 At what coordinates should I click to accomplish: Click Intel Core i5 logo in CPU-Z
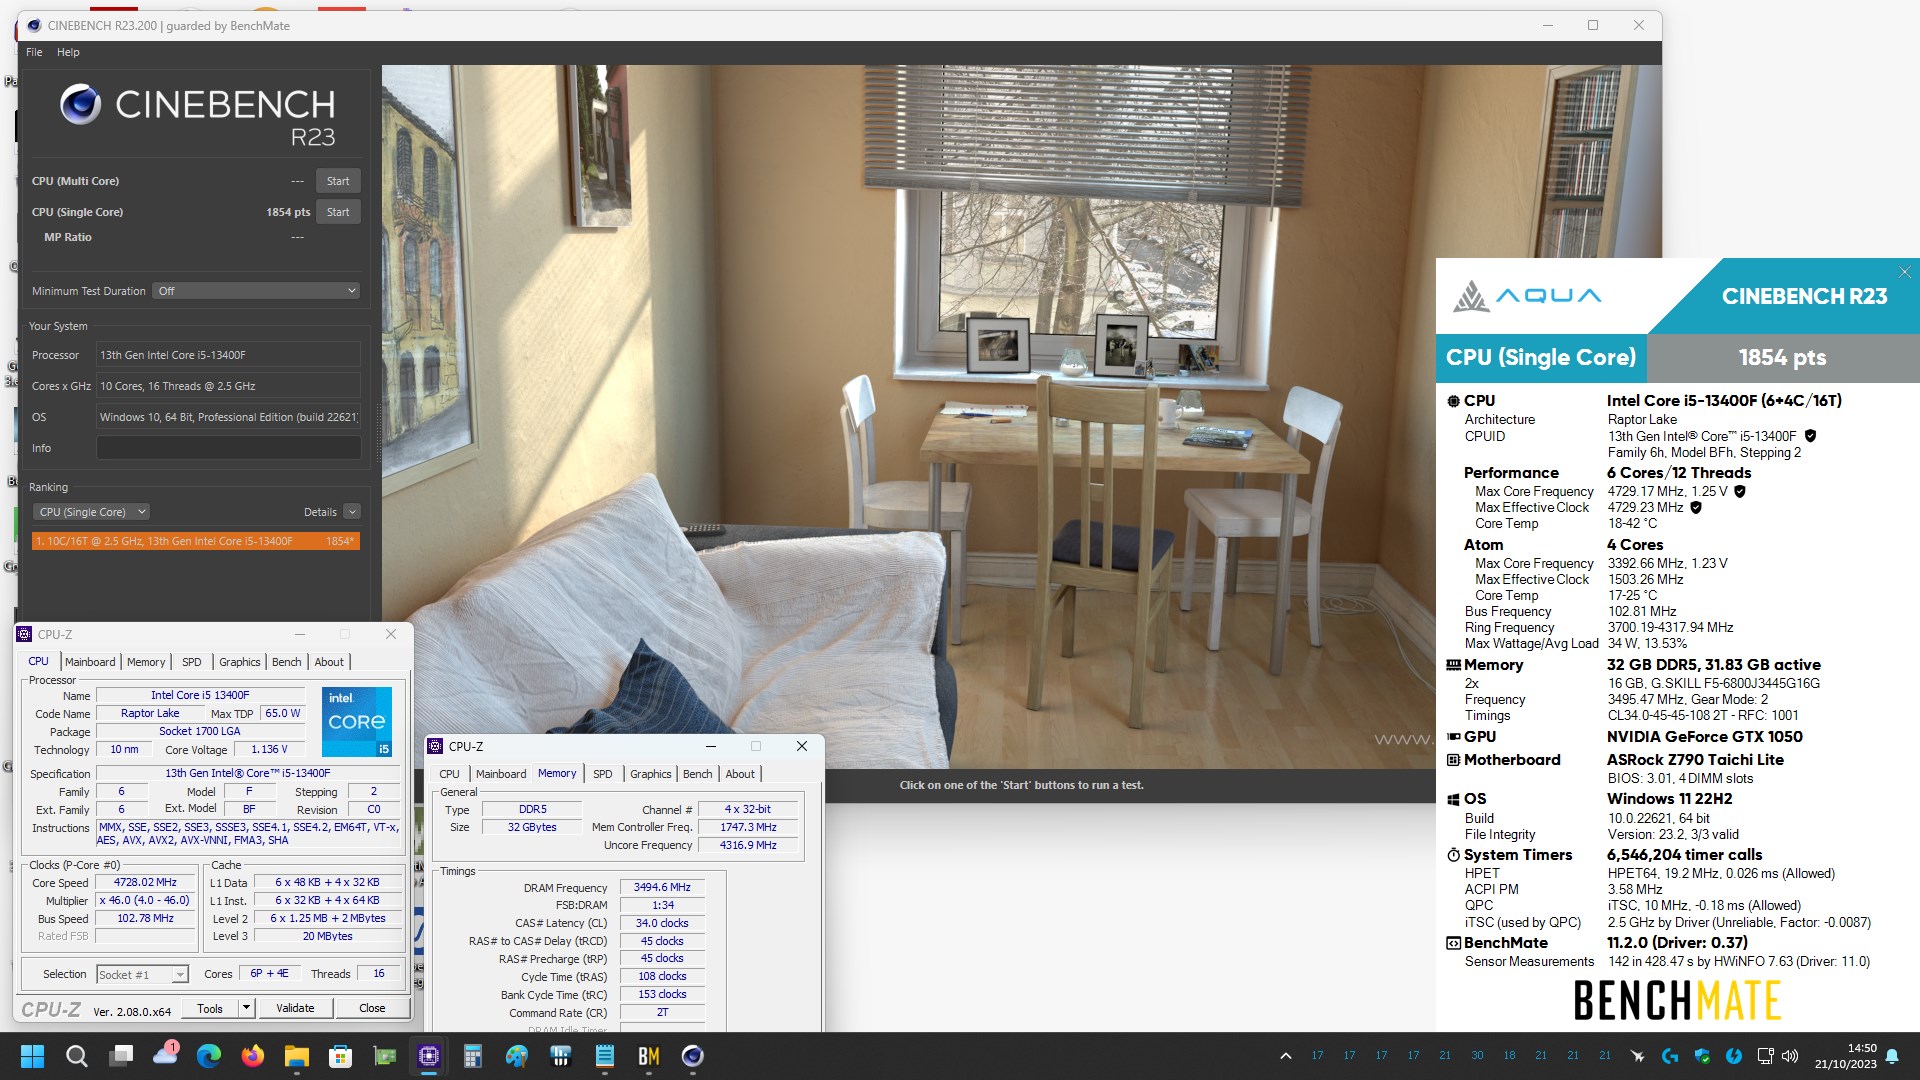(357, 721)
